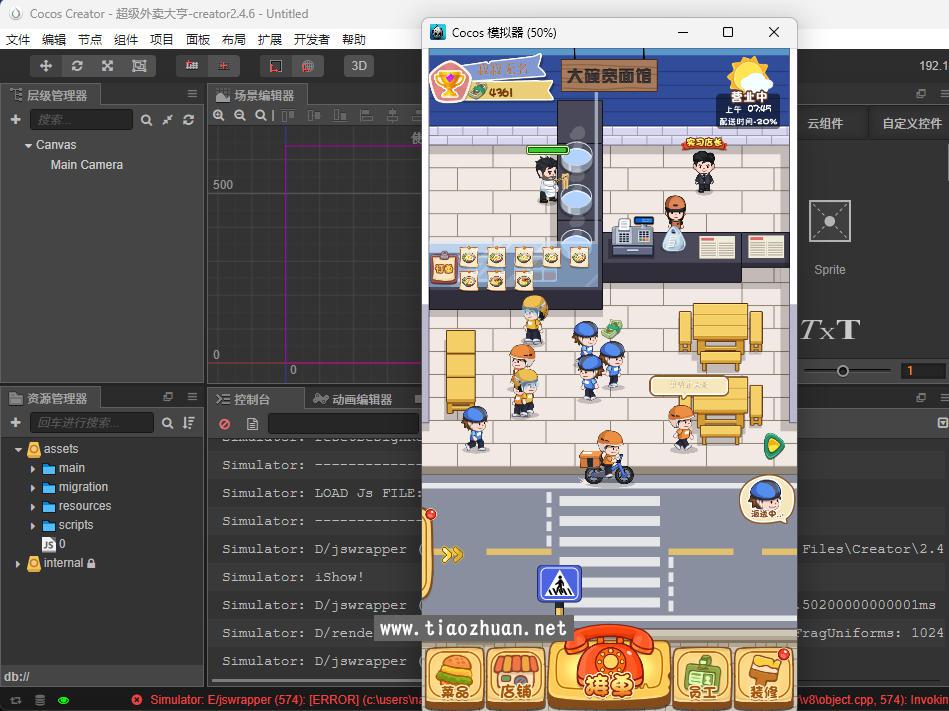Click asset search magnifier icon
This screenshot has width=949, height=711.
tap(168, 423)
